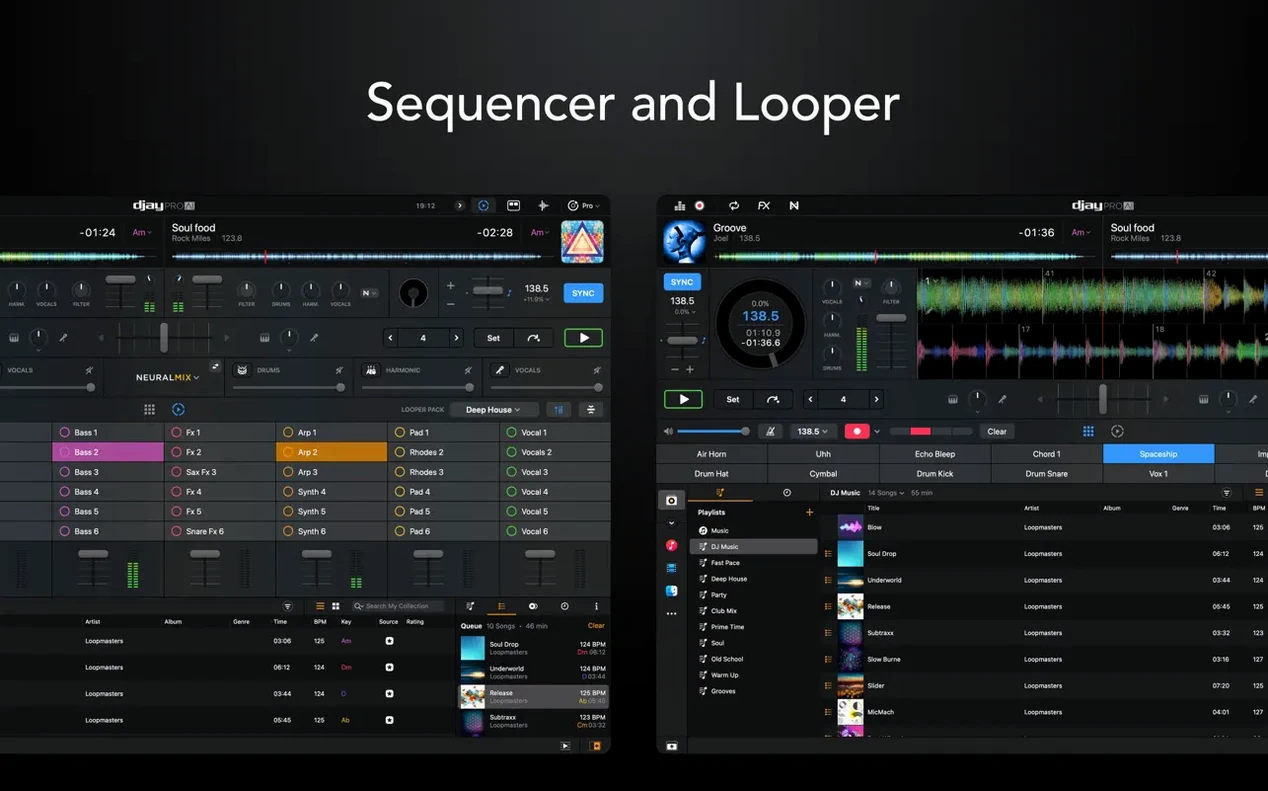Switch to list view icon beside the search field

point(320,606)
